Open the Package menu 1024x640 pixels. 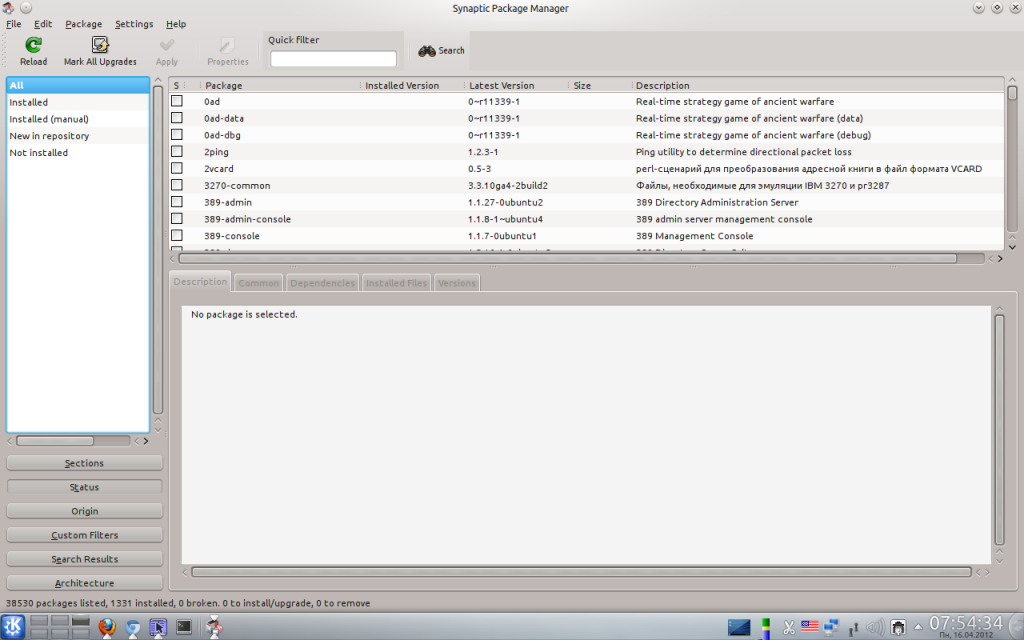(x=84, y=24)
